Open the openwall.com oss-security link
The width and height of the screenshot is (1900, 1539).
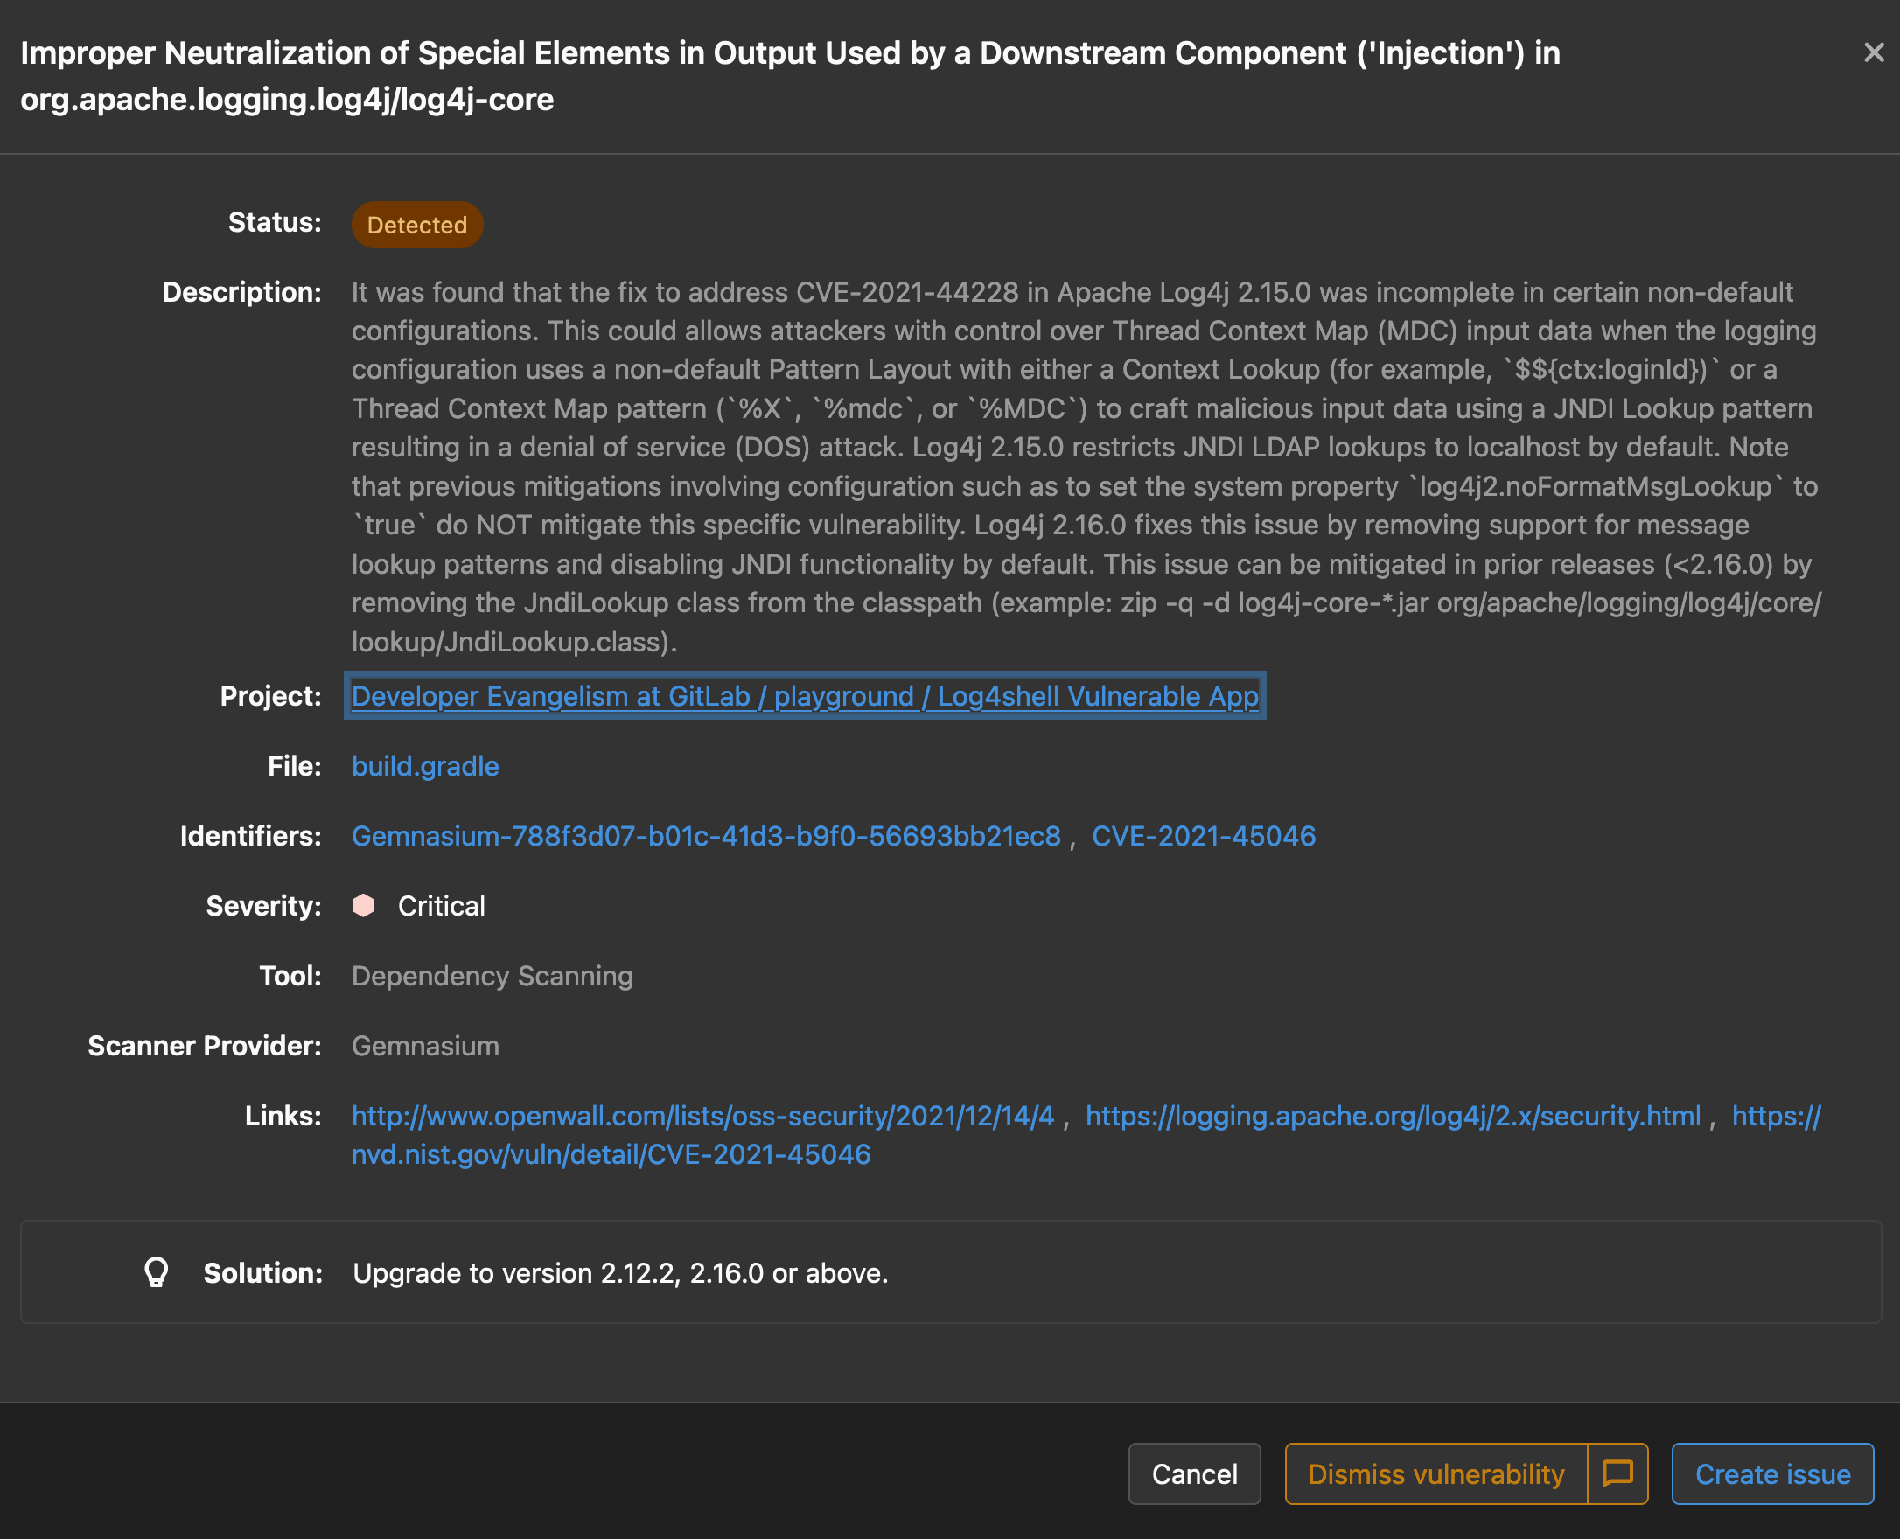tap(702, 1115)
